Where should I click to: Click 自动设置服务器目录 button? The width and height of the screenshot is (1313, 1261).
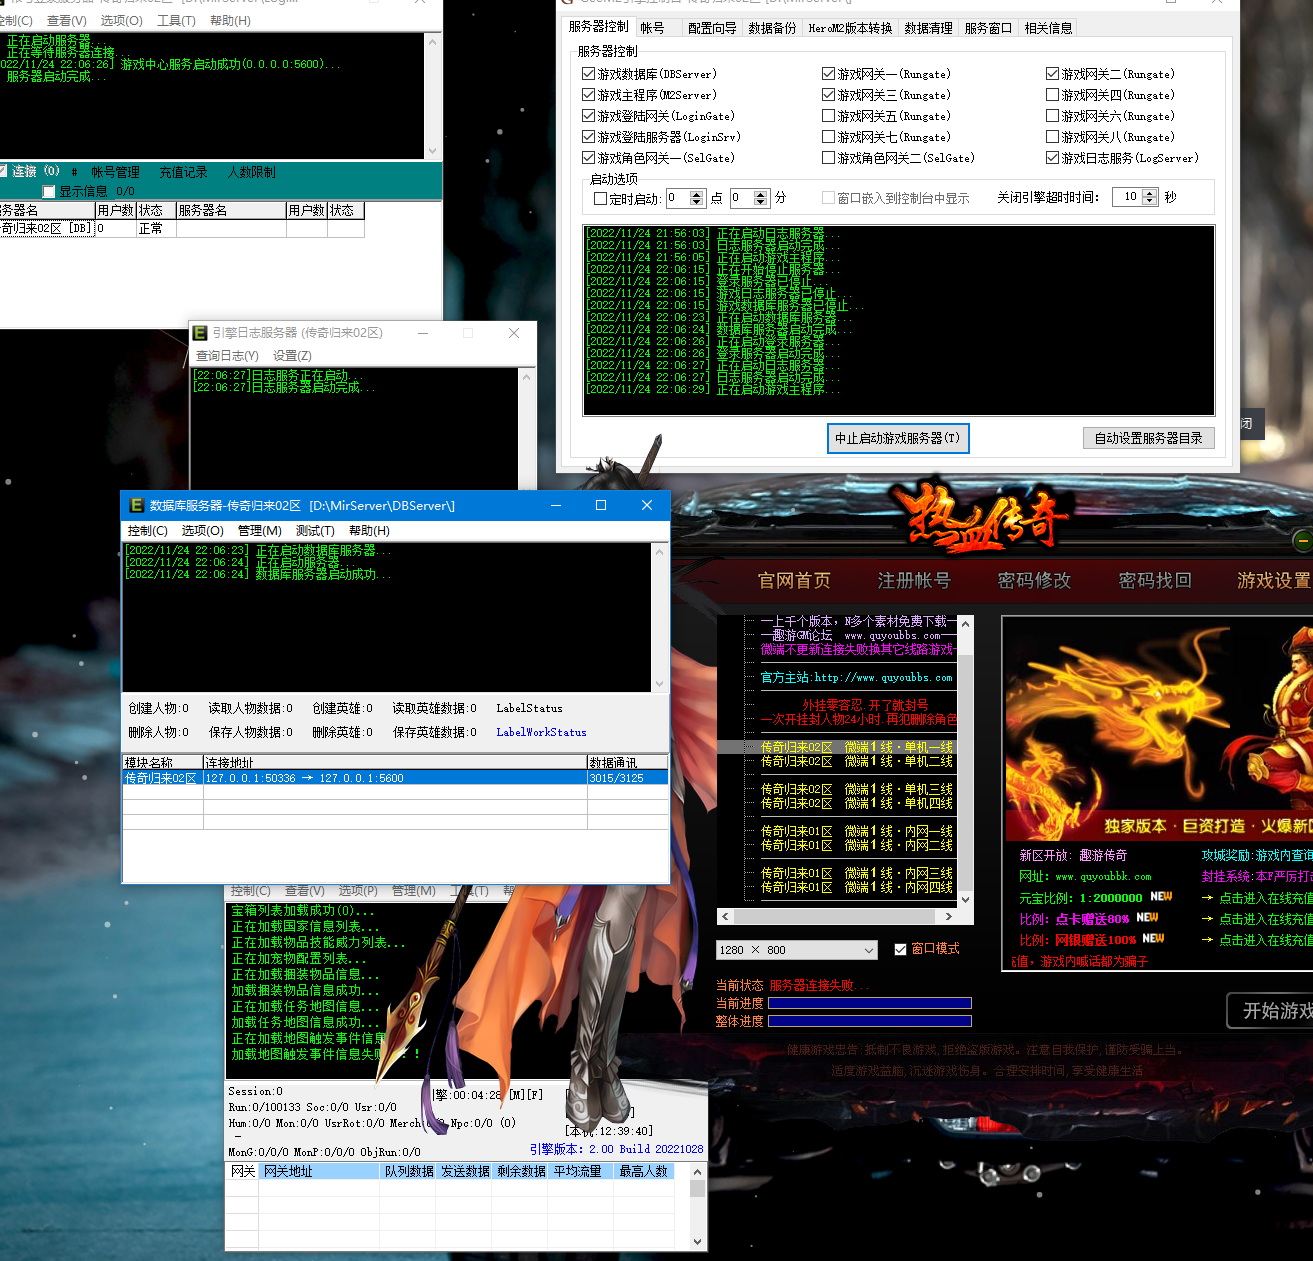1148,438
